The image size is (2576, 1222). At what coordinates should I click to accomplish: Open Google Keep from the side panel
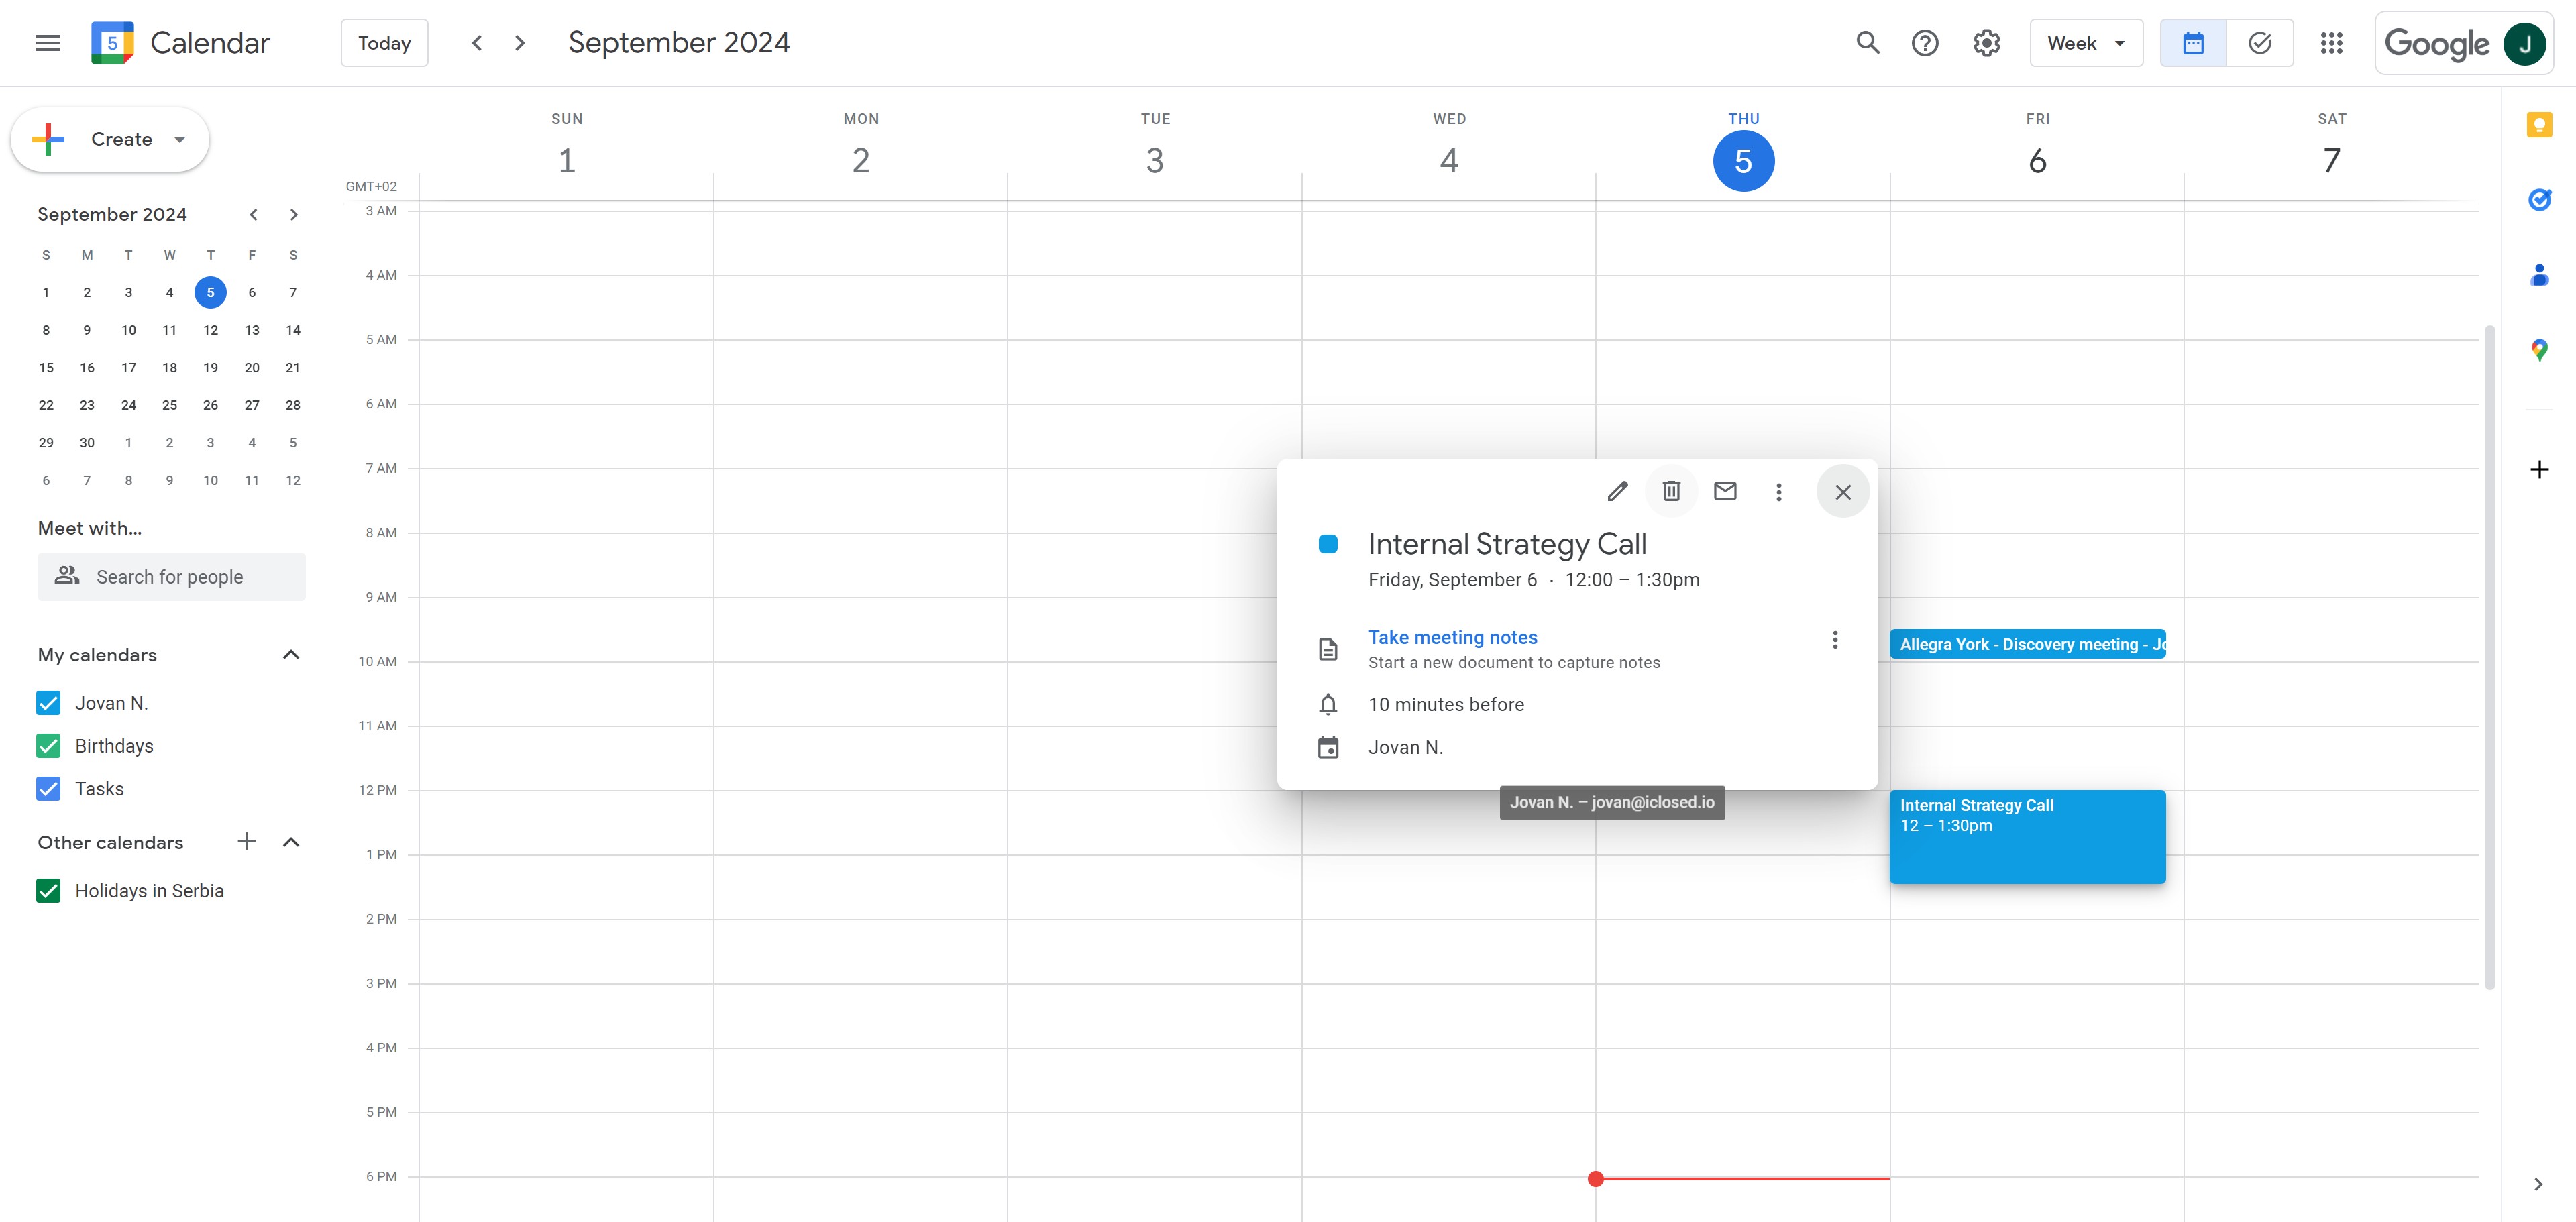[x=2539, y=125]
